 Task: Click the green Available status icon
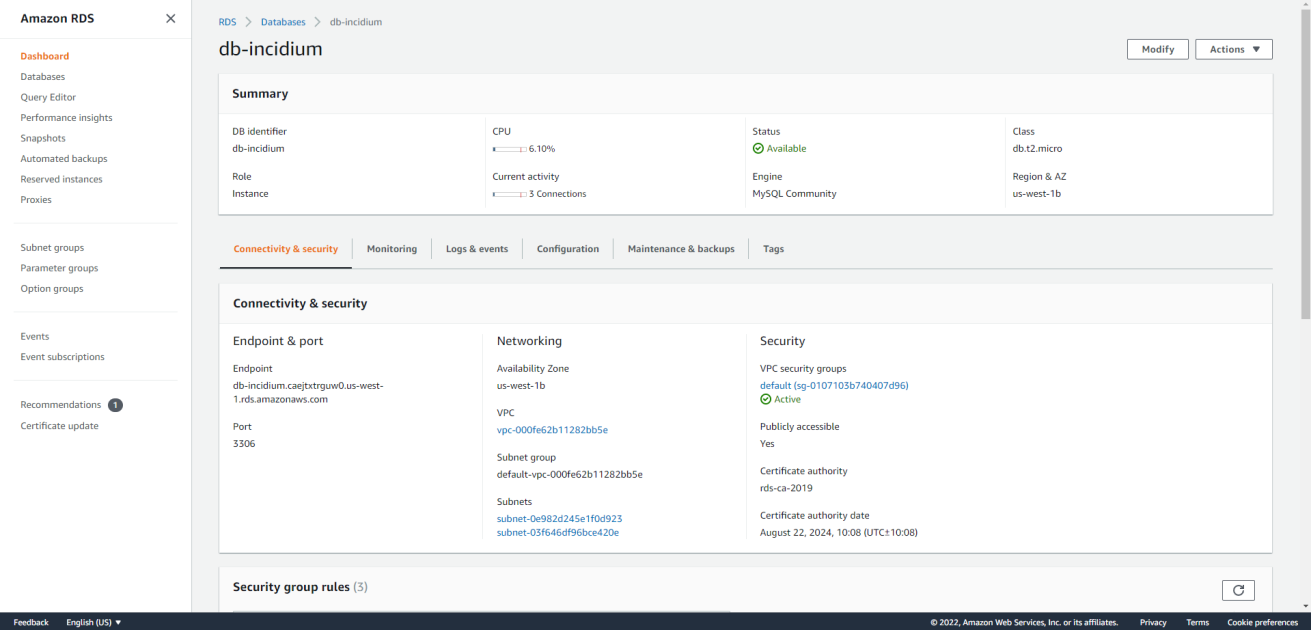[x=758, y=149]
